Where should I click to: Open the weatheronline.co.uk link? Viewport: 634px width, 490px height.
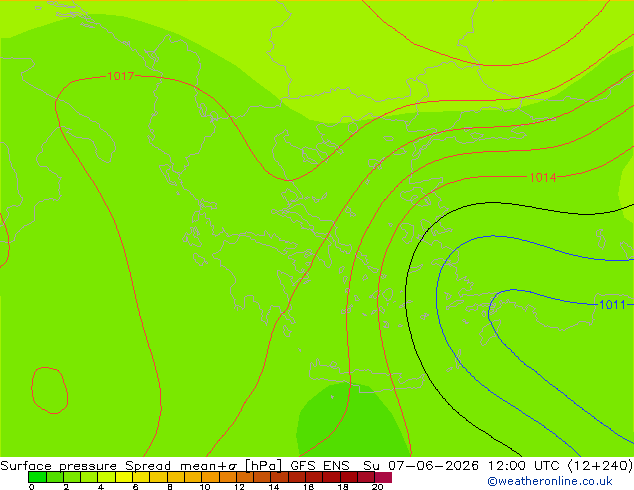point(550,481)
